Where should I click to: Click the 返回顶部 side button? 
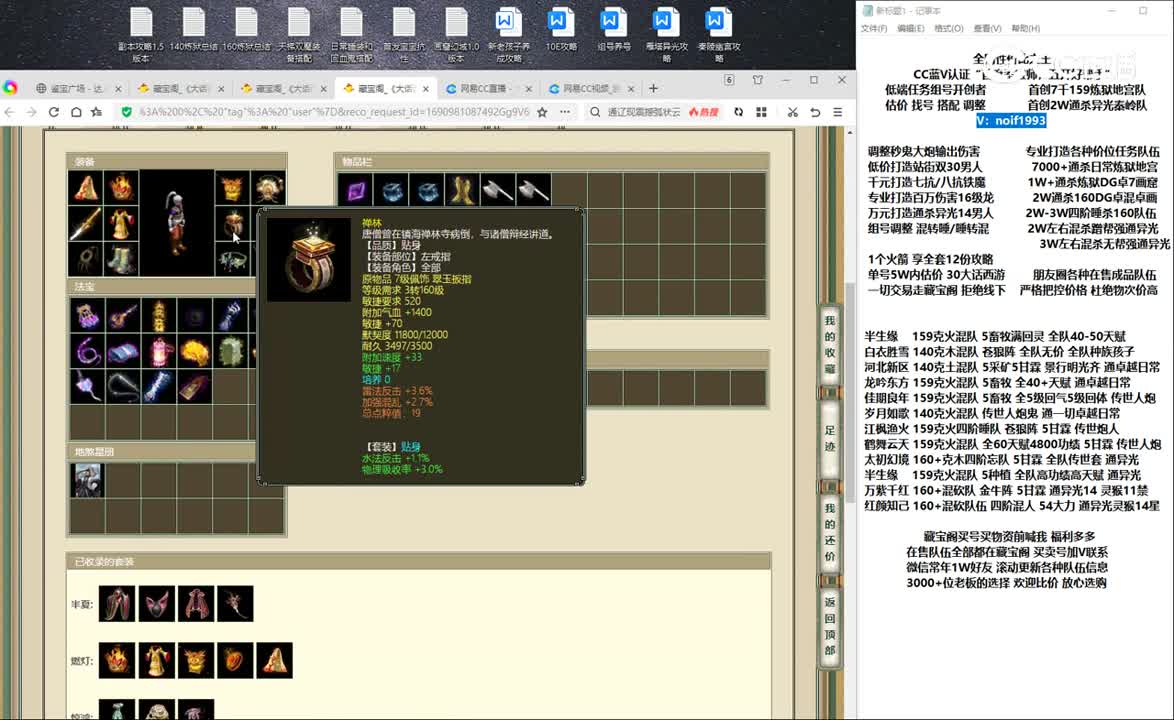tap(830, 626)
